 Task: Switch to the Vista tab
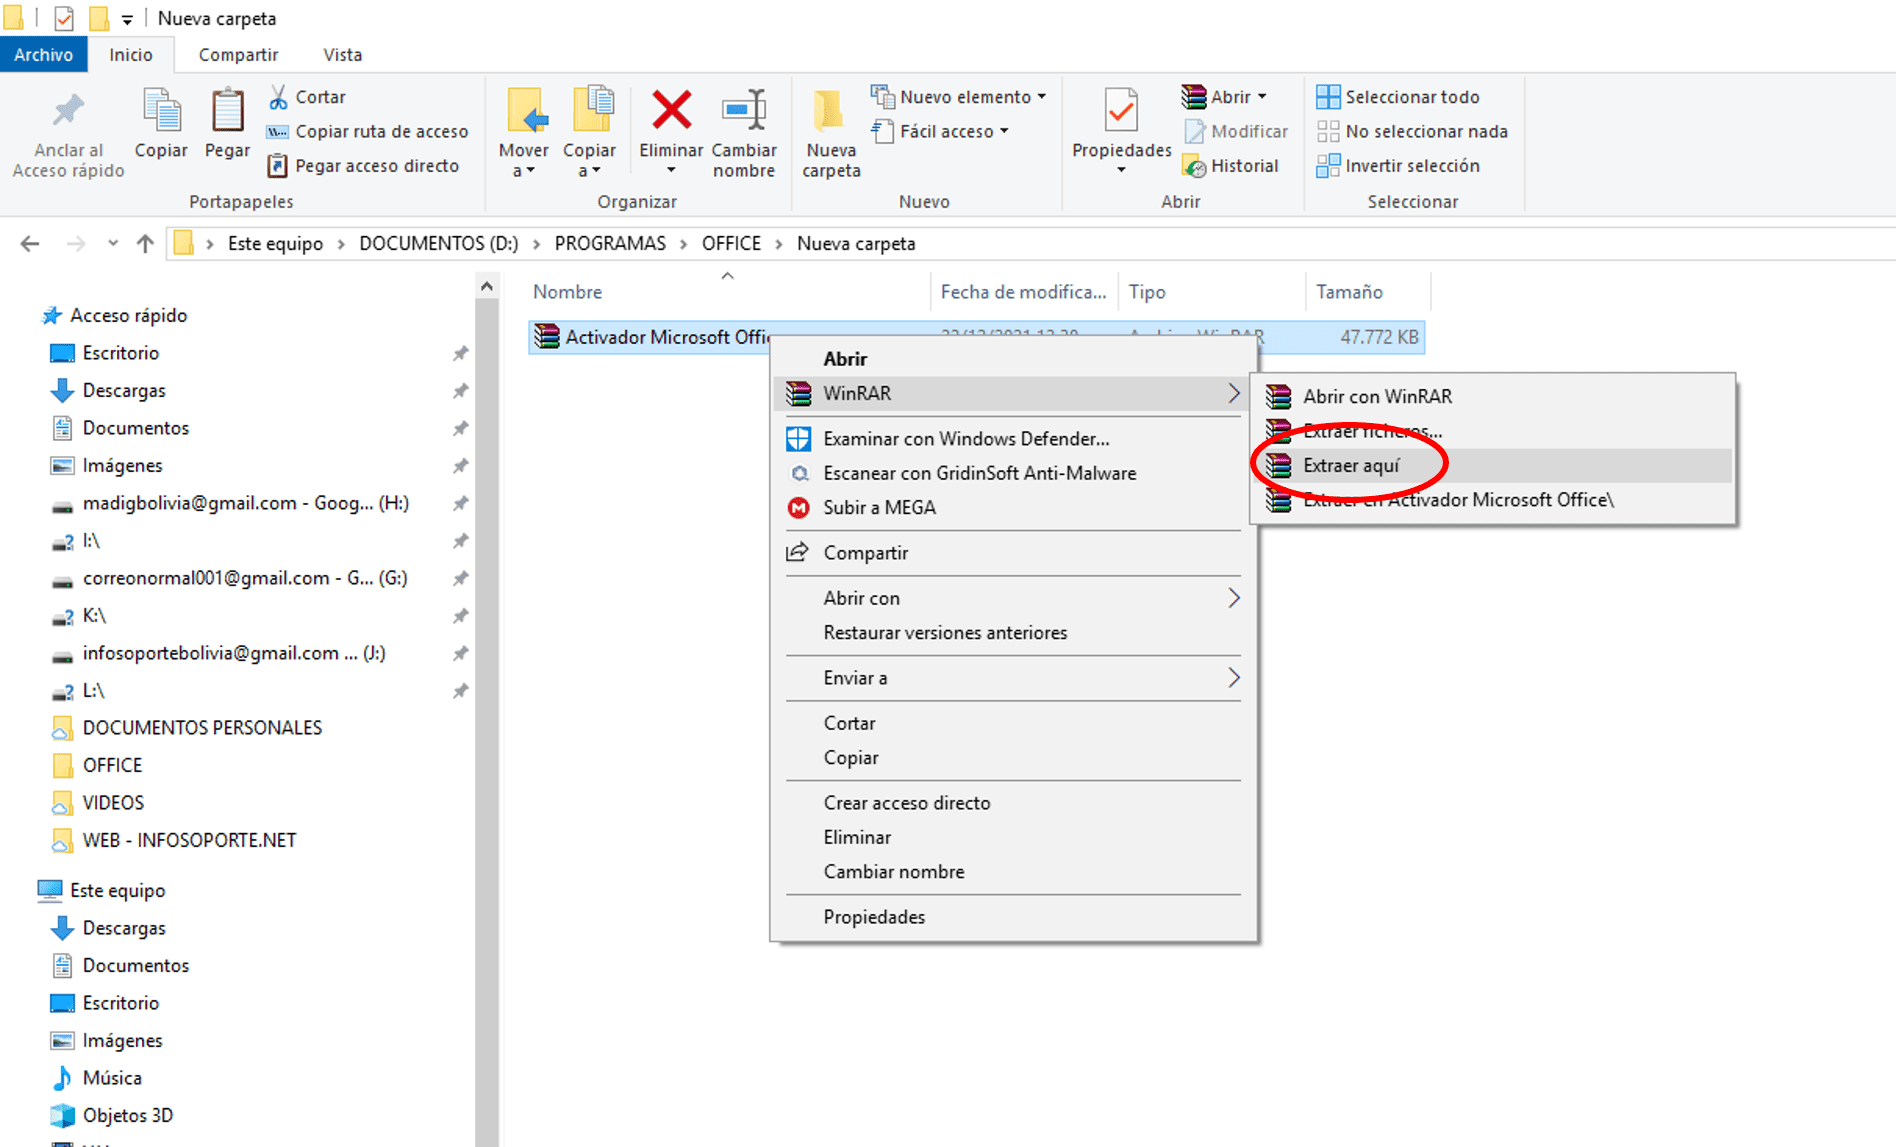(x=342, y=55)
